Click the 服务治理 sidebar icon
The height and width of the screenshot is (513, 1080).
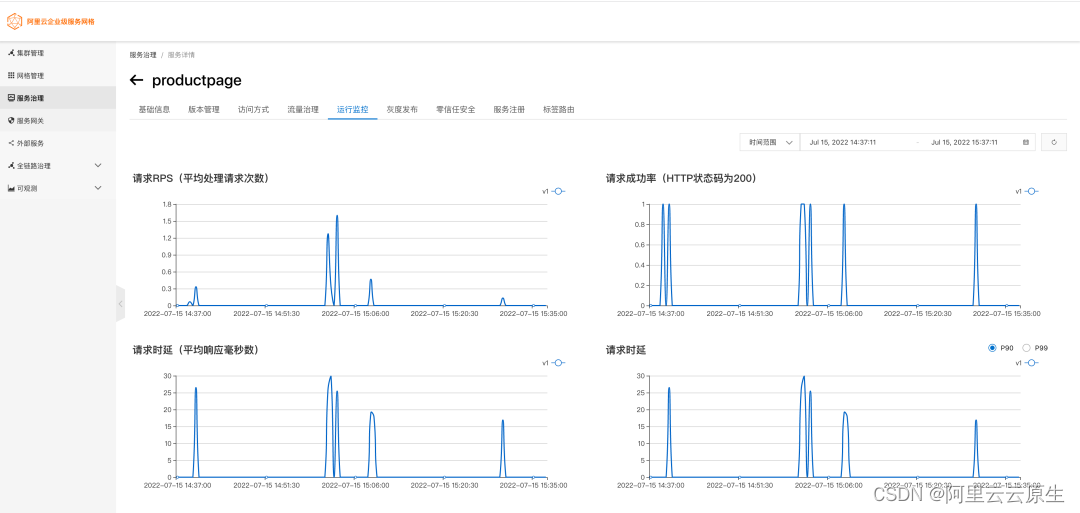click(x=11, y=98)
